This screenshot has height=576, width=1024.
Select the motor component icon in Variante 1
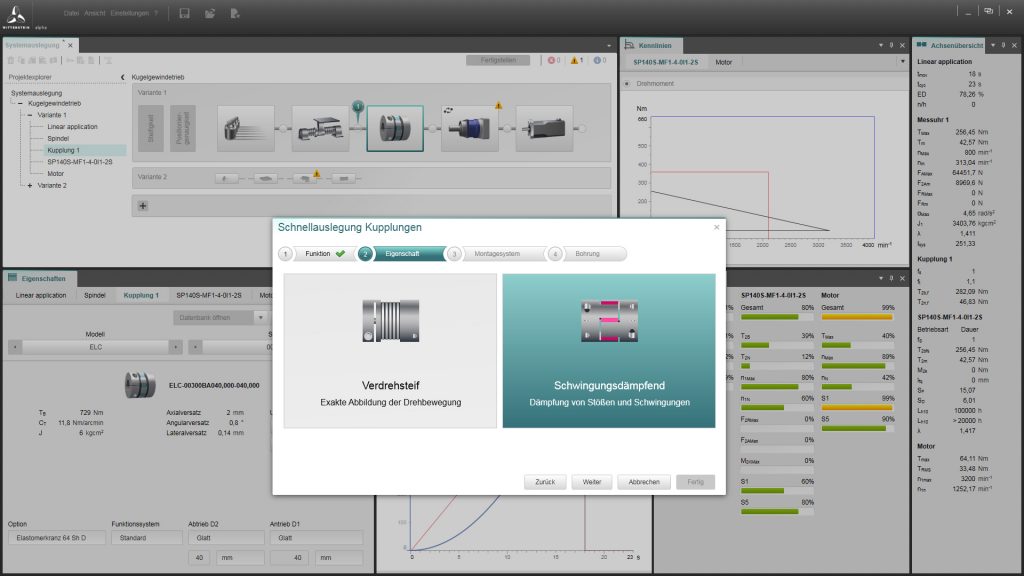[544, 128]
